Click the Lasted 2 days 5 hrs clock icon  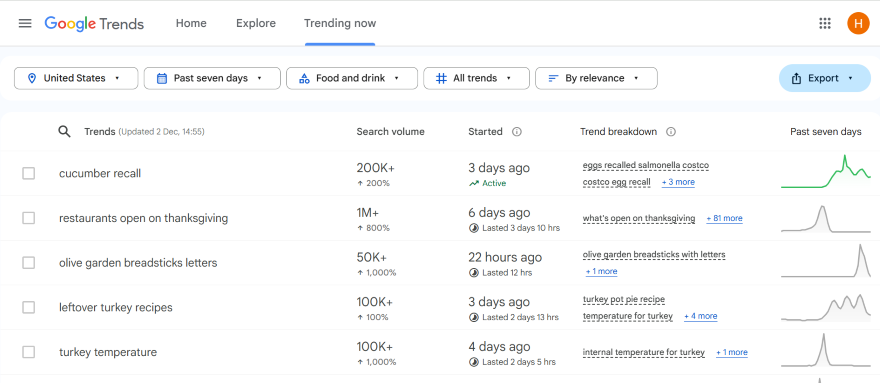point(474,362)
